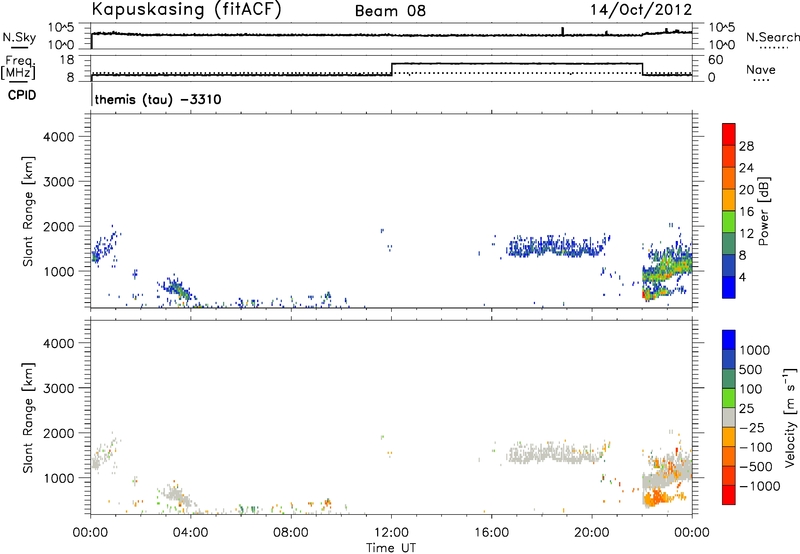Click the dotted line sample under Nave legend
800x554 pixels.
[x=761, y=81]
